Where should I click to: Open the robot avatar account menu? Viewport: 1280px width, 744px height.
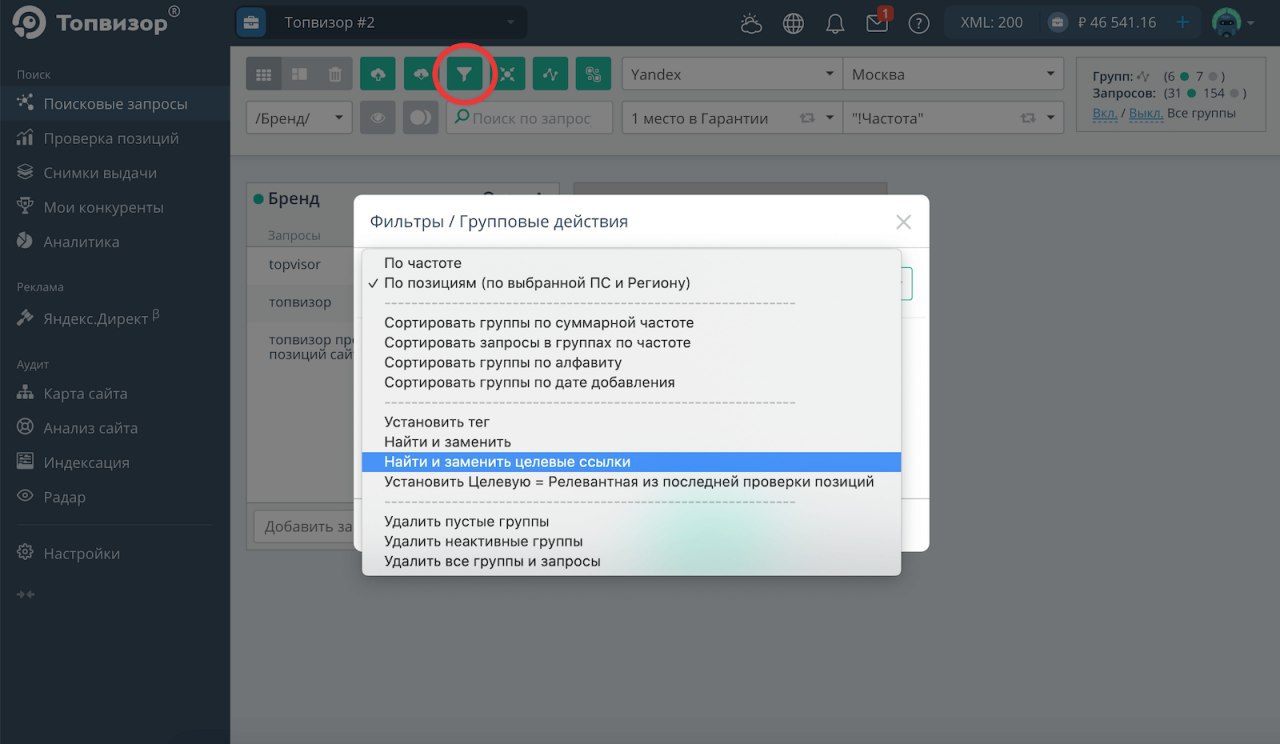click(x=1226, y=22)
